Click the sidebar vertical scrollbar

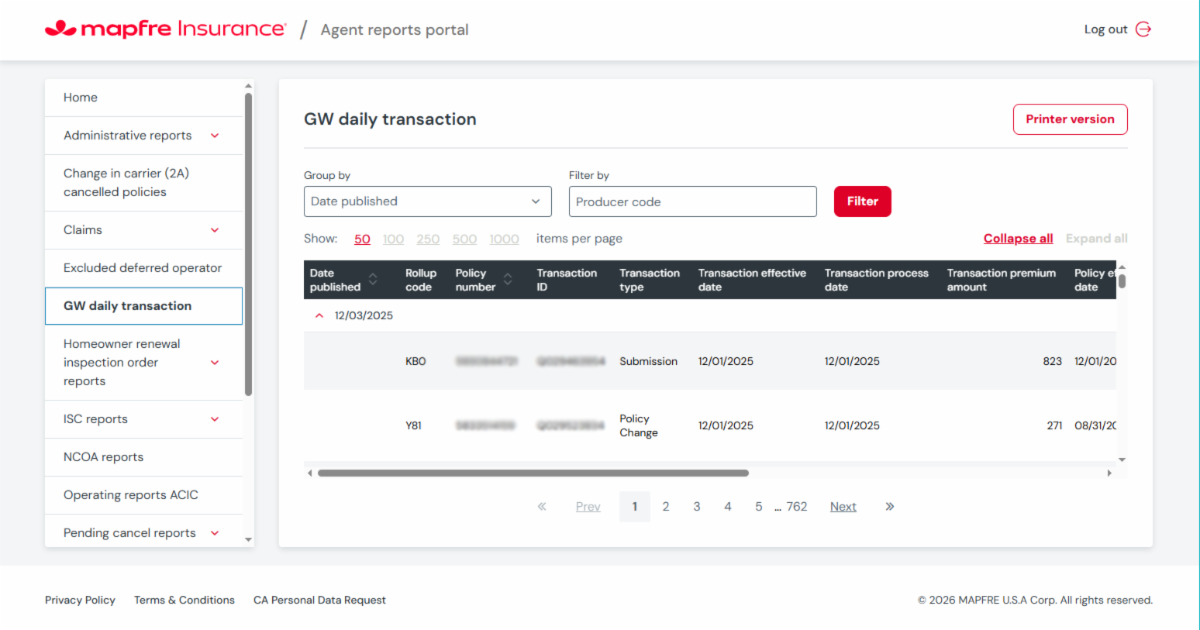tap(248, 245)
